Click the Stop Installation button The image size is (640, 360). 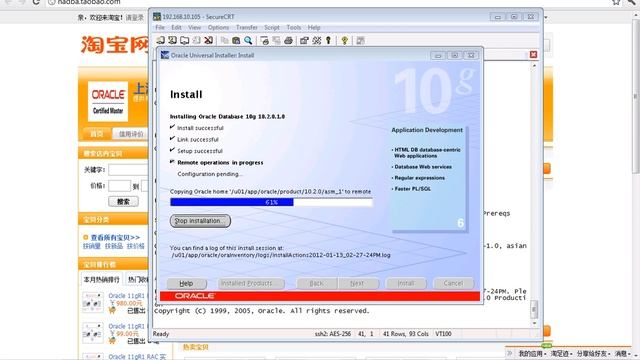click(200, 221)
